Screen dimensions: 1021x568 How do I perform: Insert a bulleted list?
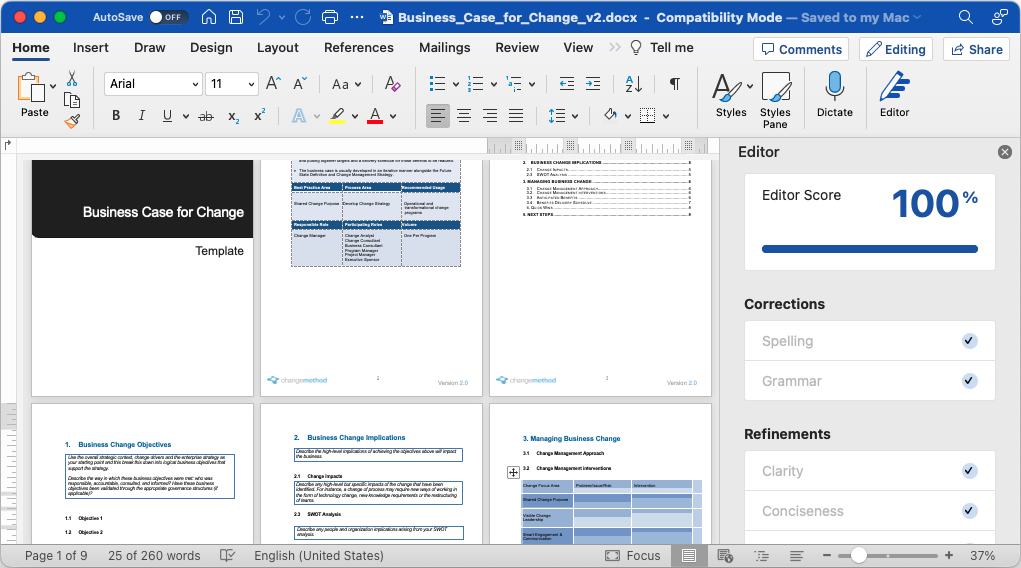[x=437, y=84]
